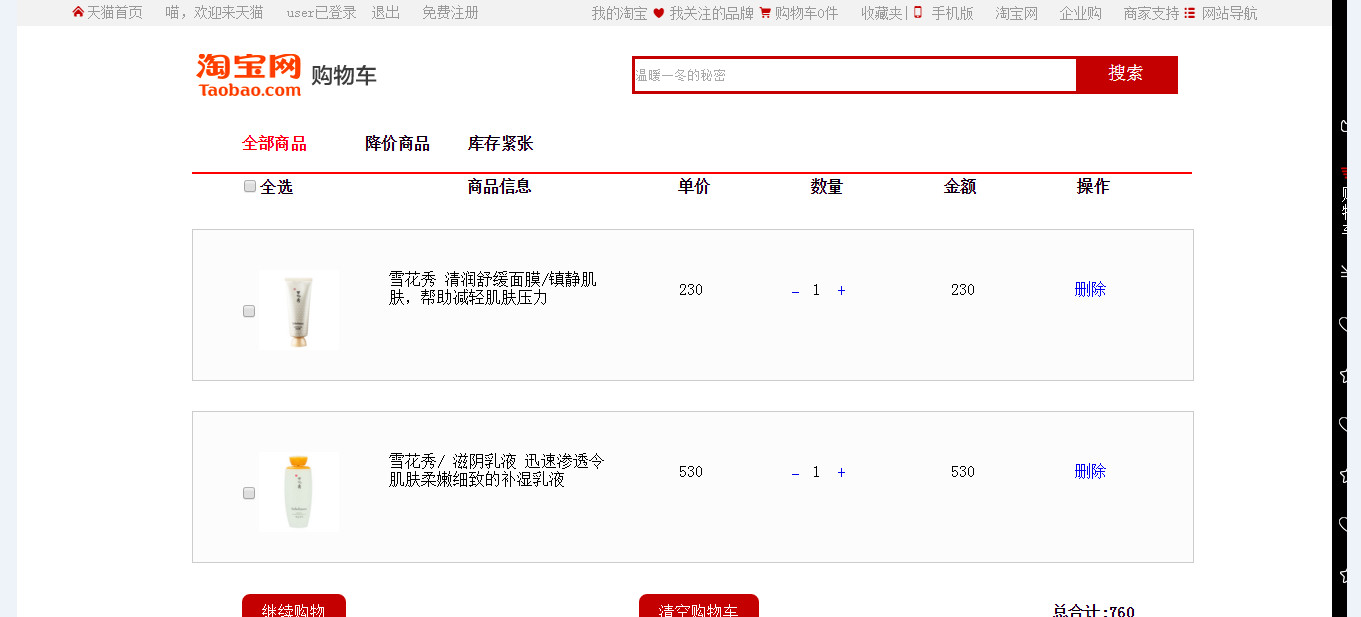This screenshot has height=617, width=1361.
Task: Switch to the 全部商品 tab
Action: pos(274,144)
